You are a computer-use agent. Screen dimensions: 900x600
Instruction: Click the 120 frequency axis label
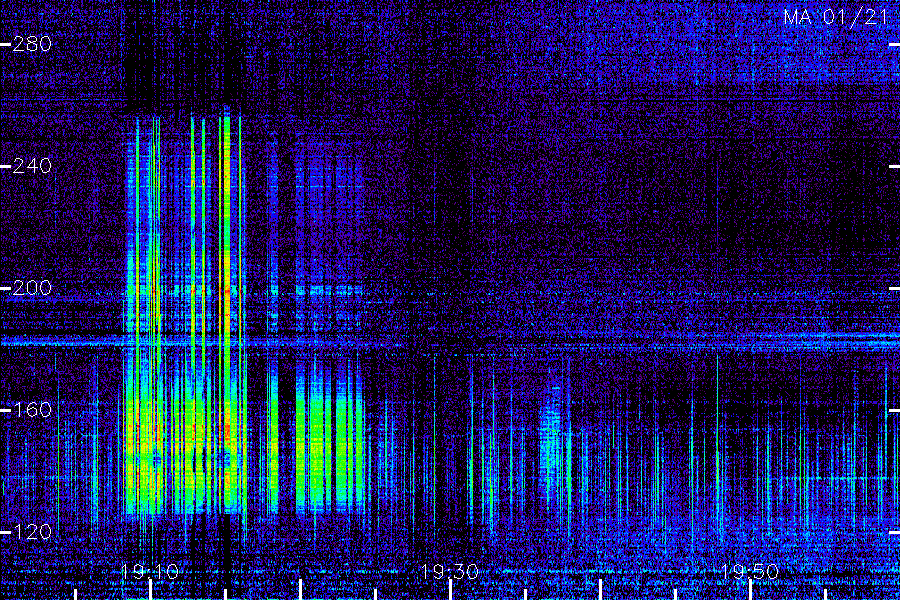[x=32, y=532]
